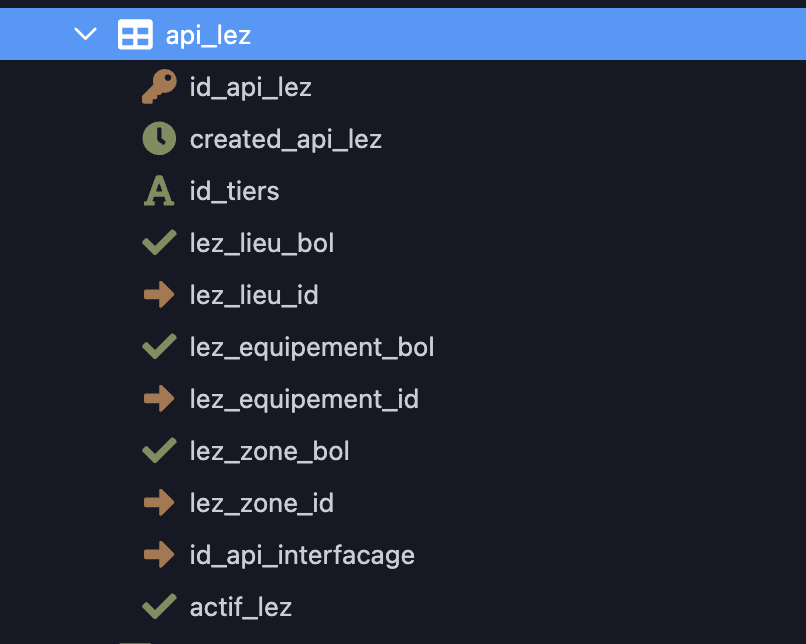Click the boolean checkmark icon for lez_lieu_bol

coord(159,243)
